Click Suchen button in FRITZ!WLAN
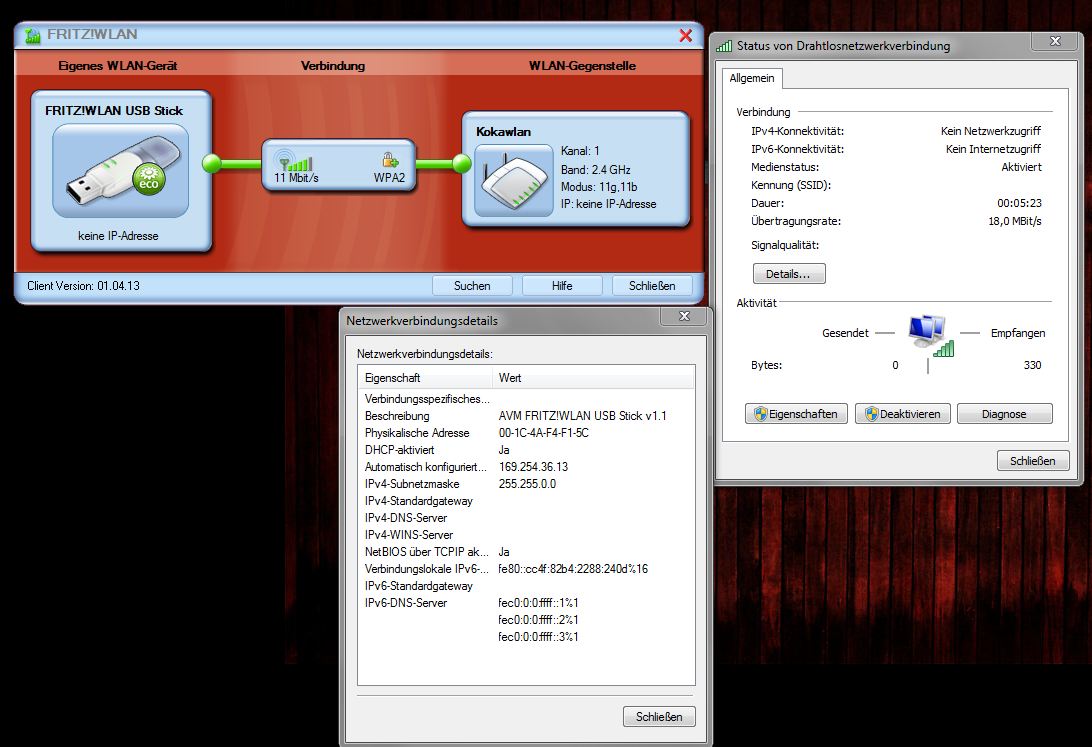This screenshot has height=747, width=1092. (x=472, y=285)
